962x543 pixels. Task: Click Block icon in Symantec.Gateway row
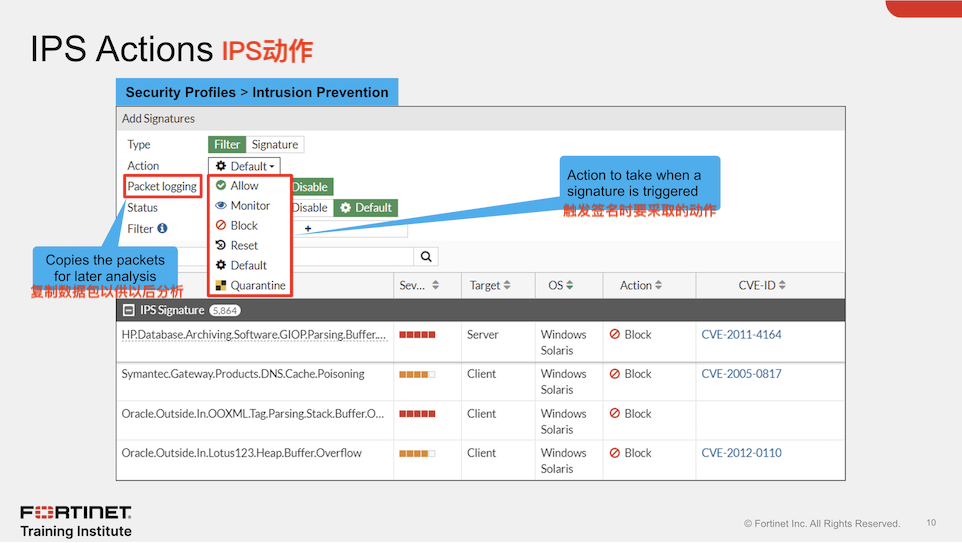(x=615, y=374)
